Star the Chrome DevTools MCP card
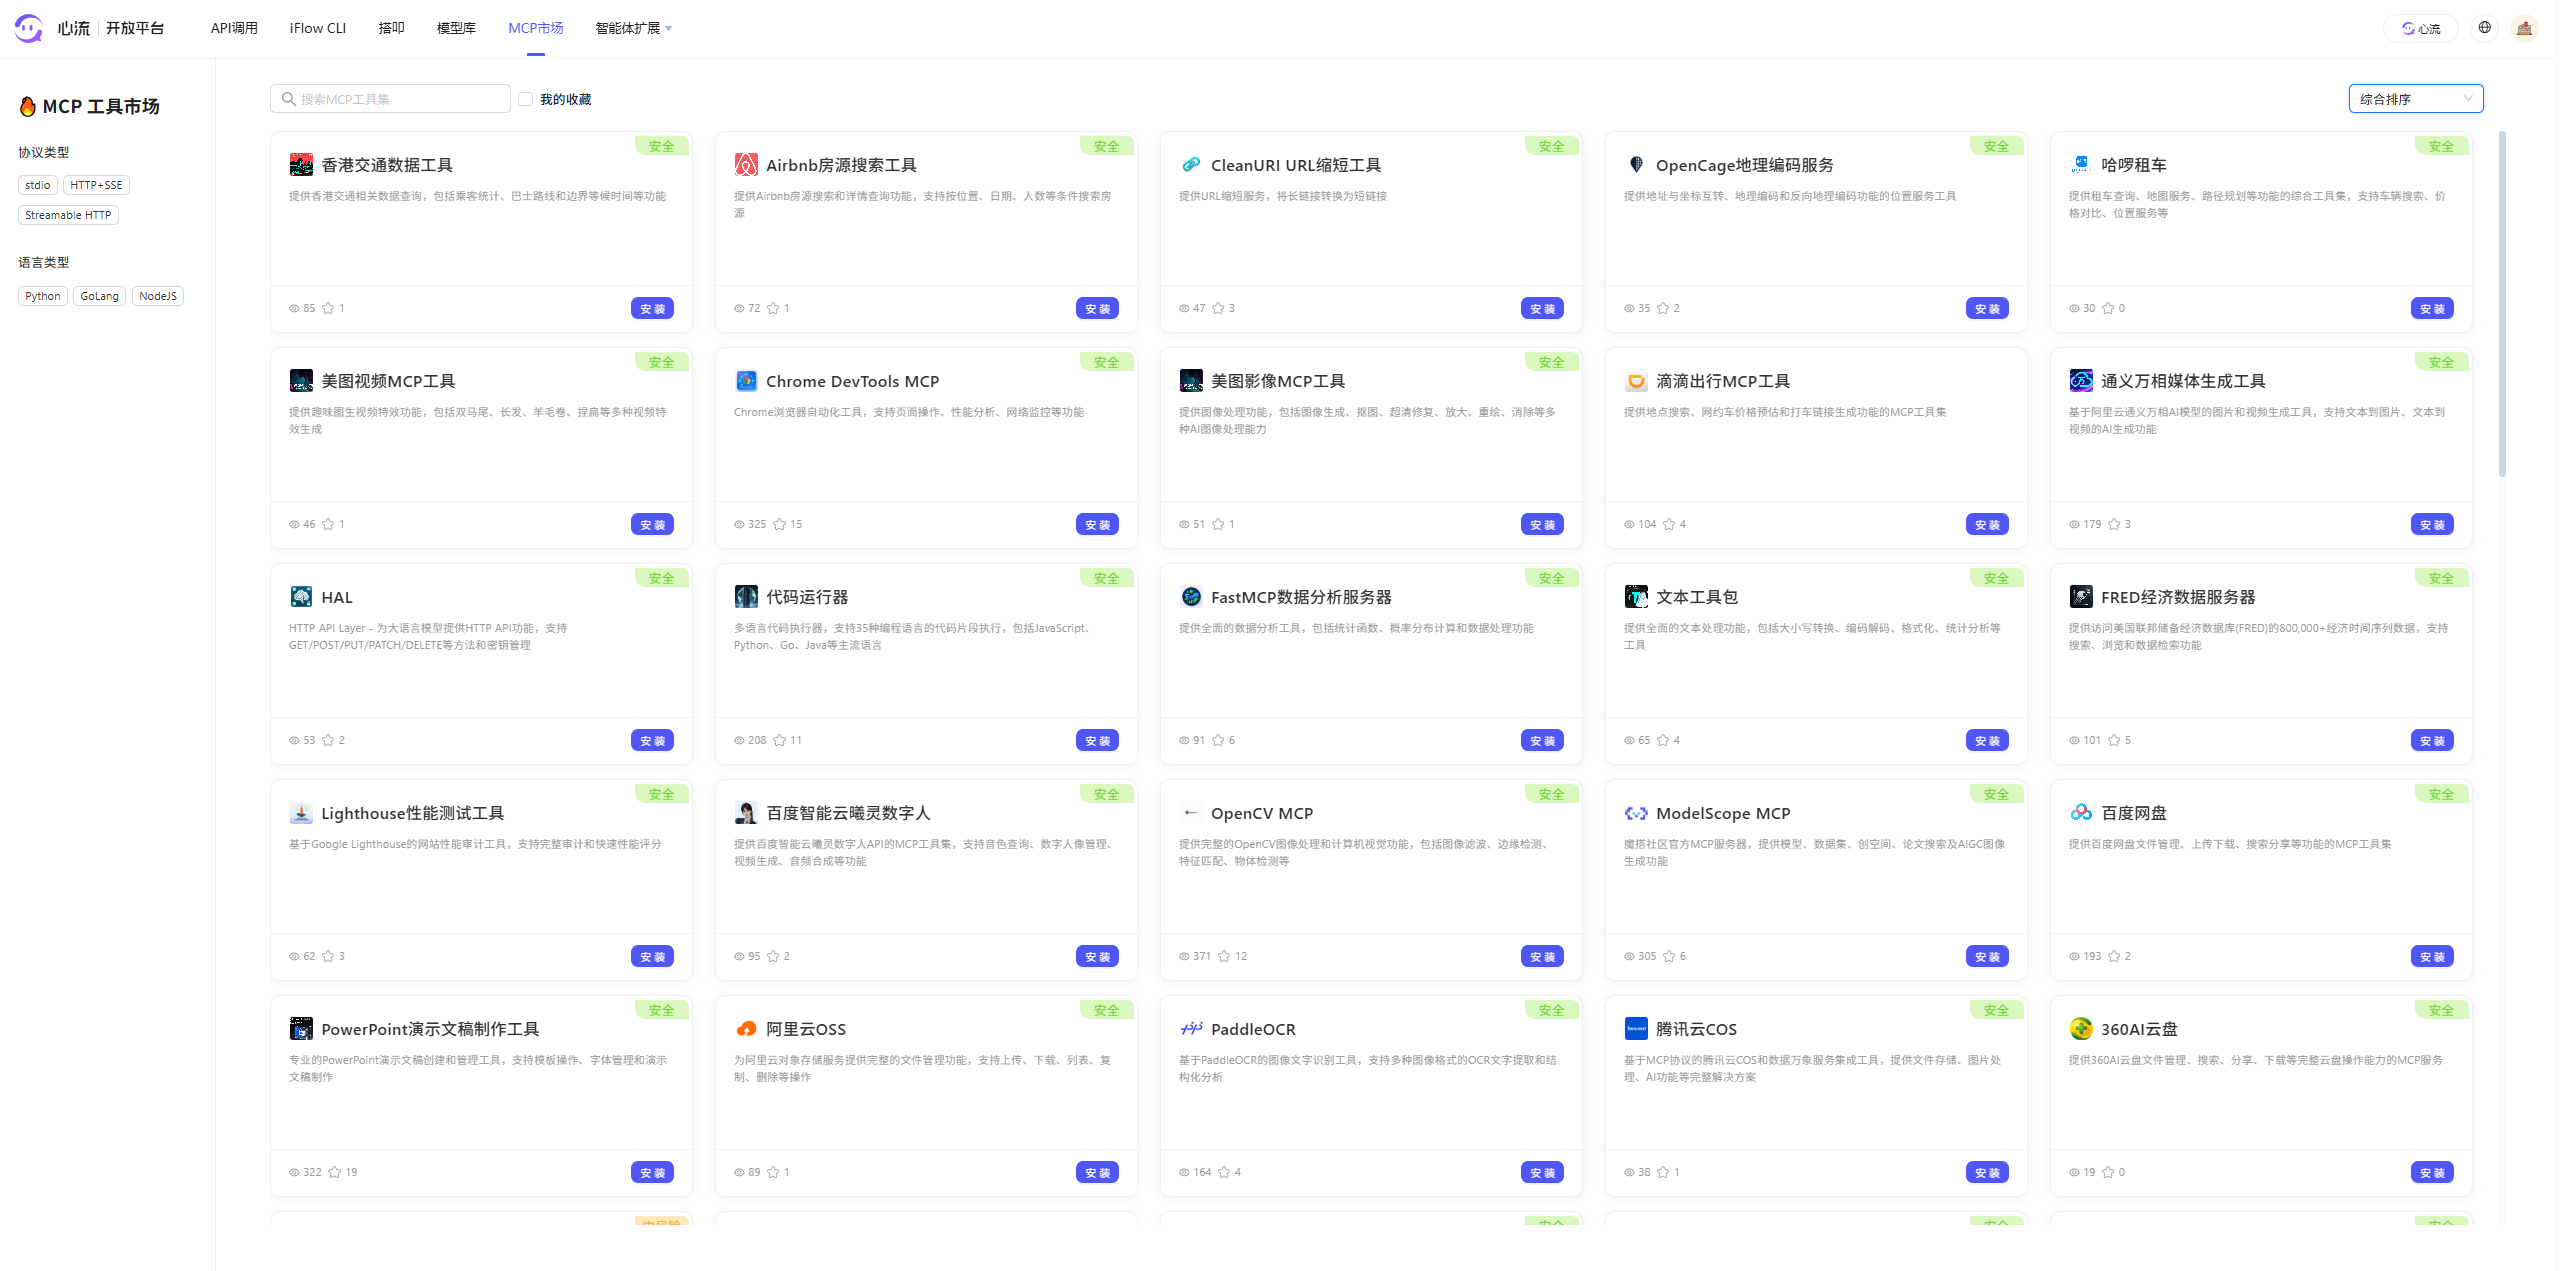This screenshot has height=1271, width=2560. [779, 524]
